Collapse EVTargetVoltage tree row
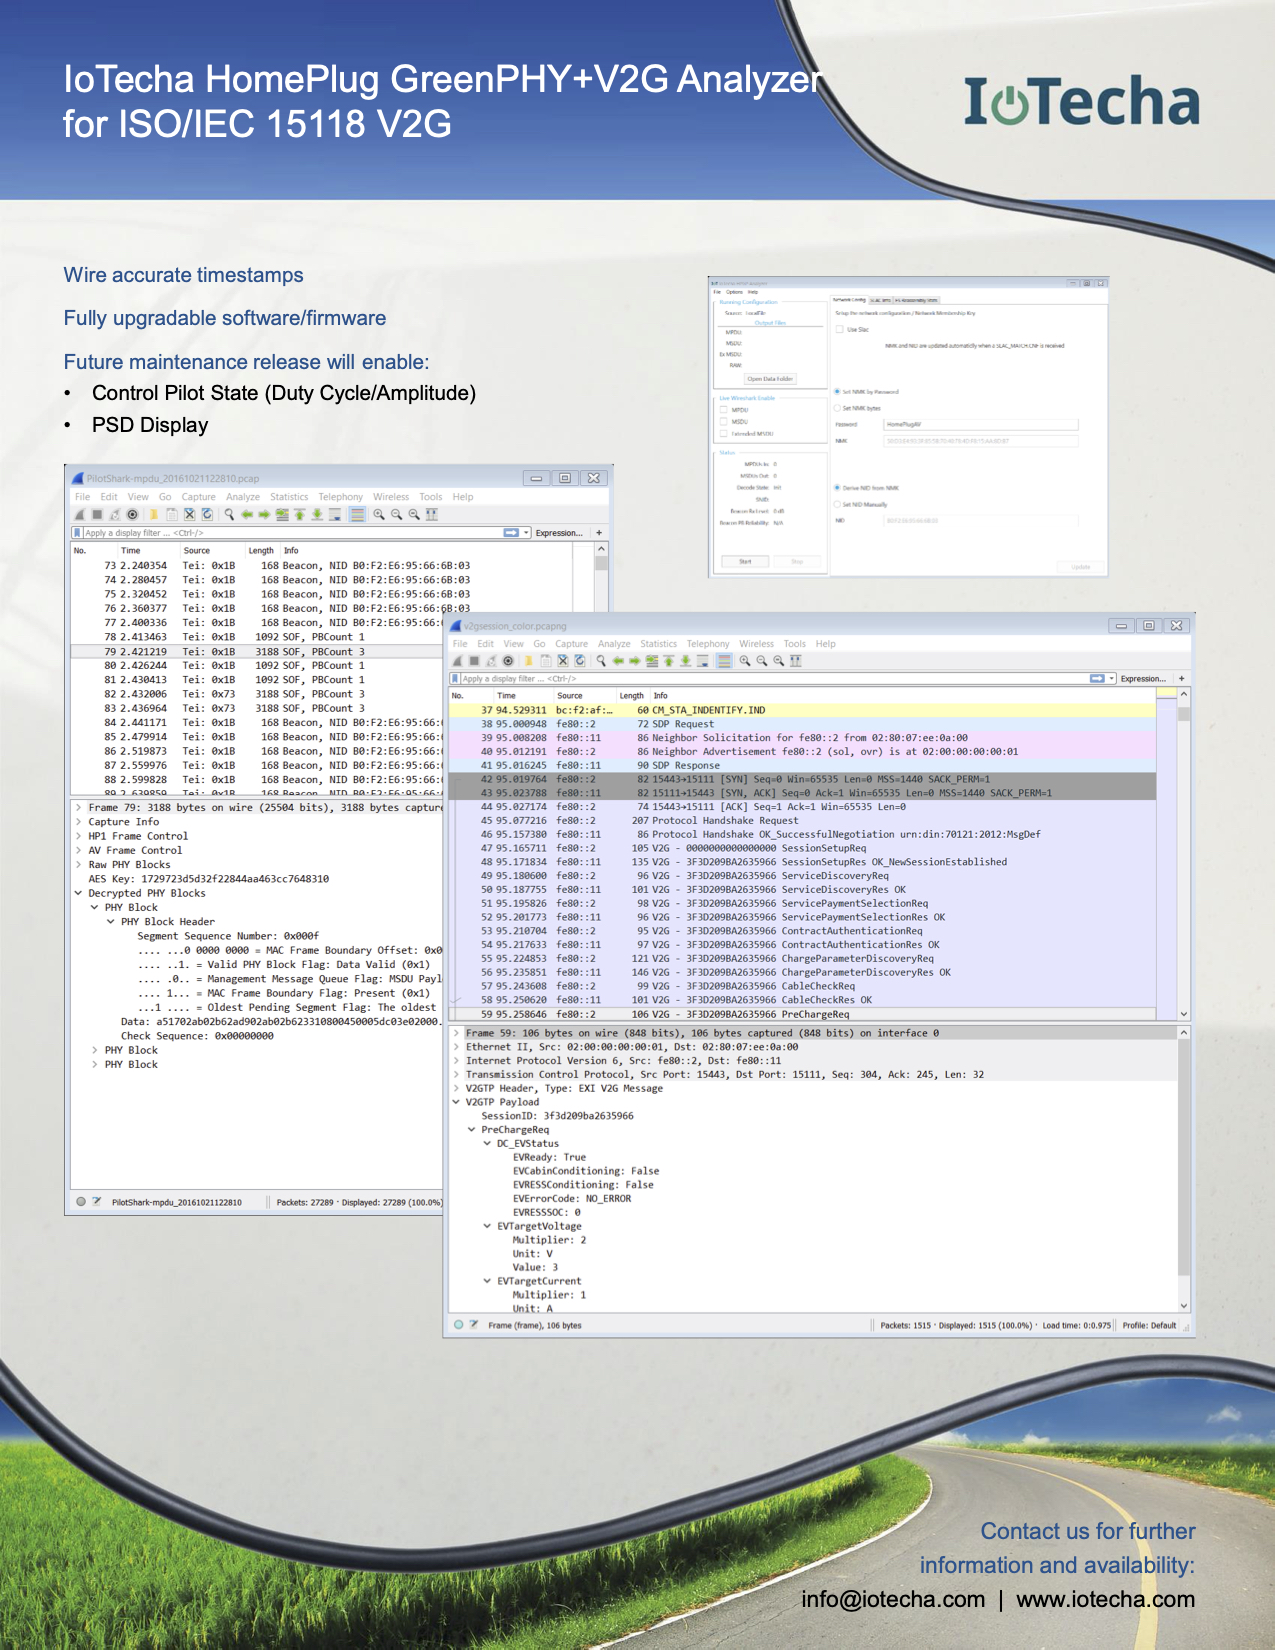Screen dimensions: 1275x1650 tap(488, 1226)
